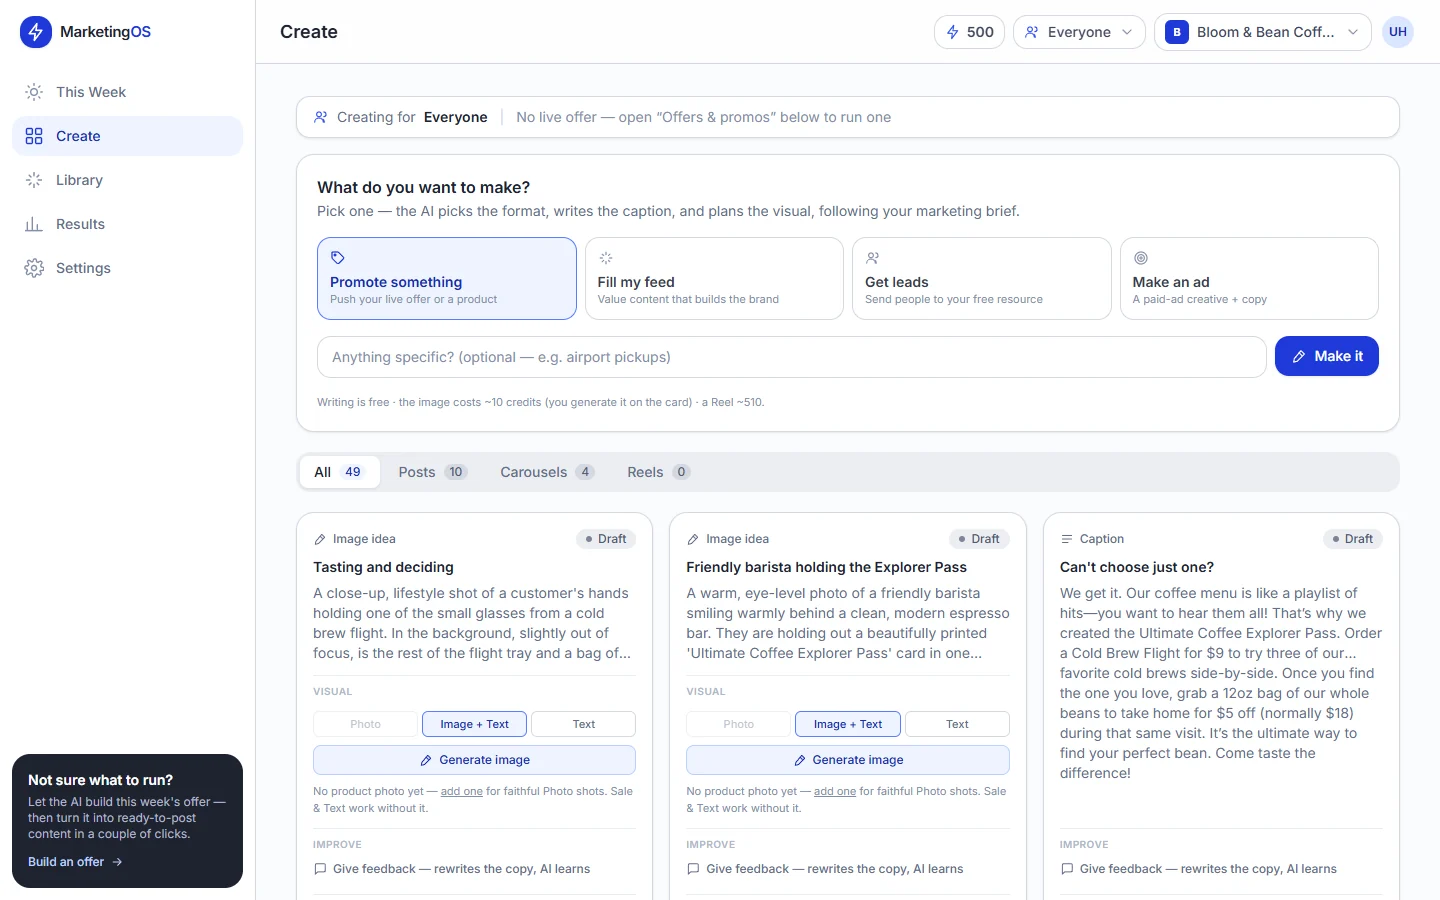Viewport: 1440px width, 900px height.
Task: Select the Promote something option
Action: click(x=447, y=278)
